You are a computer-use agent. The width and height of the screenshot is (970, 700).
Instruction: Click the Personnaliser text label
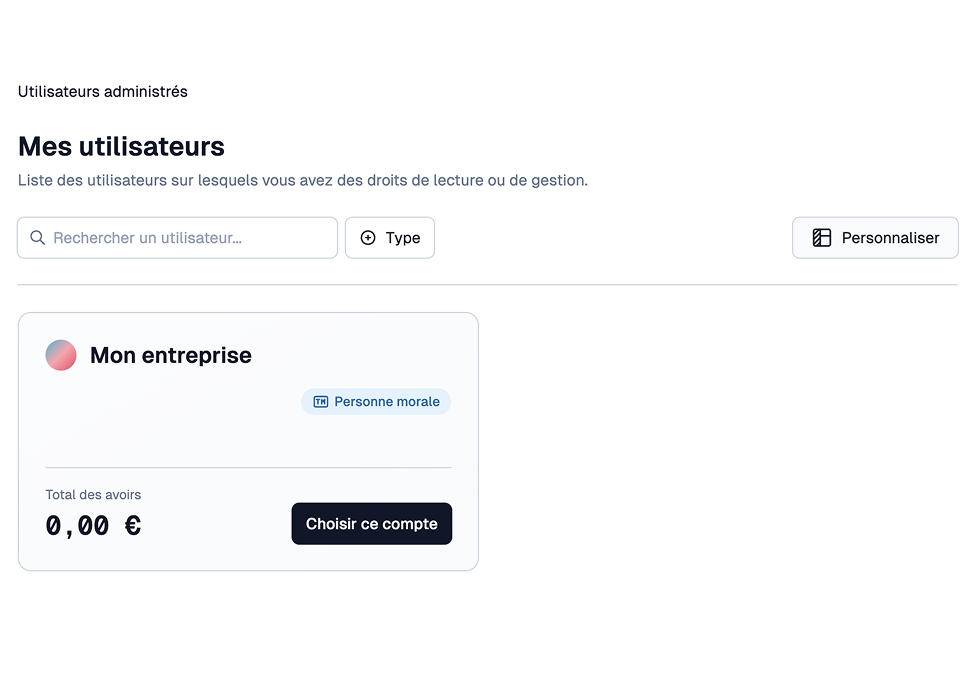[x=890, y=238]
